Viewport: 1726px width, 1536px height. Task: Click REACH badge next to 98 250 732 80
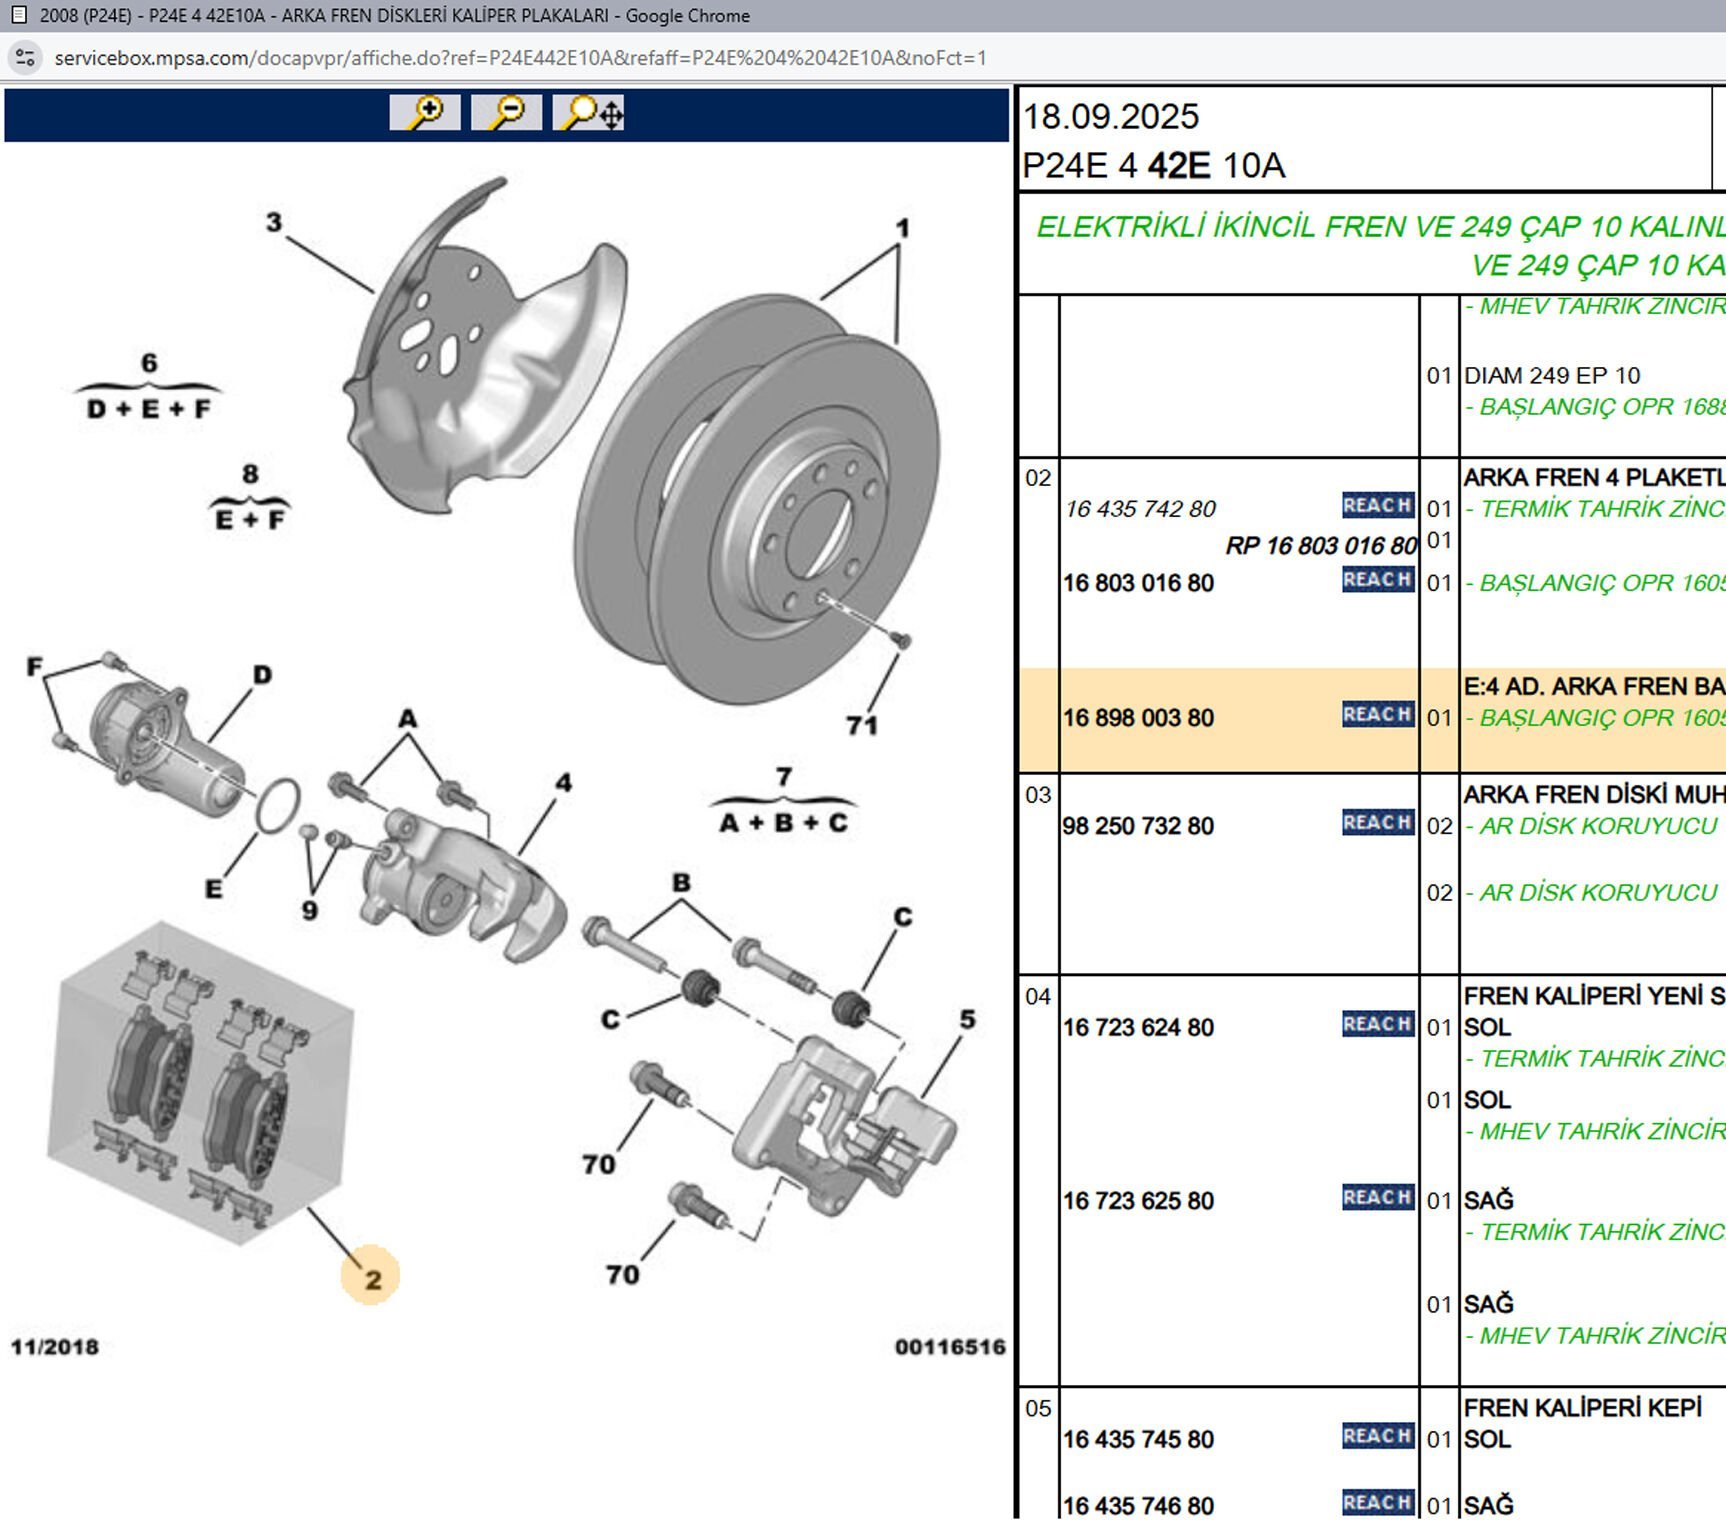pos(1377,823)
